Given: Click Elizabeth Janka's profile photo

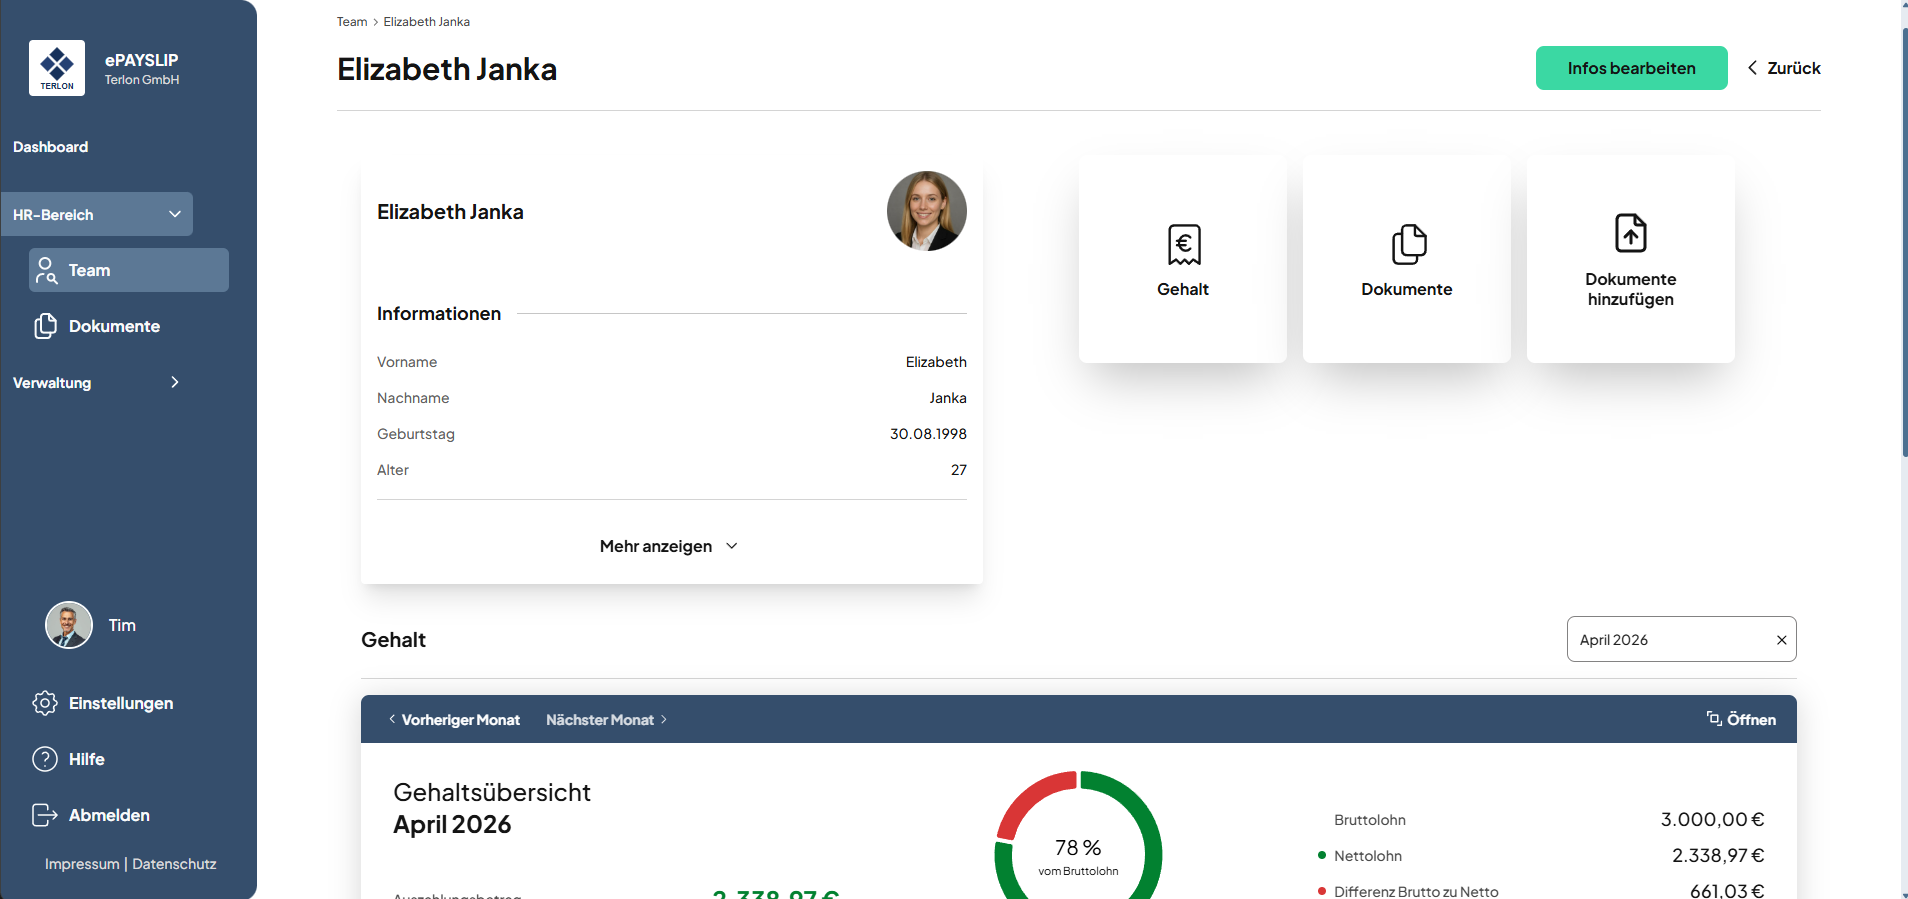Looking at the screenshot, I should (x=926, y=211).
